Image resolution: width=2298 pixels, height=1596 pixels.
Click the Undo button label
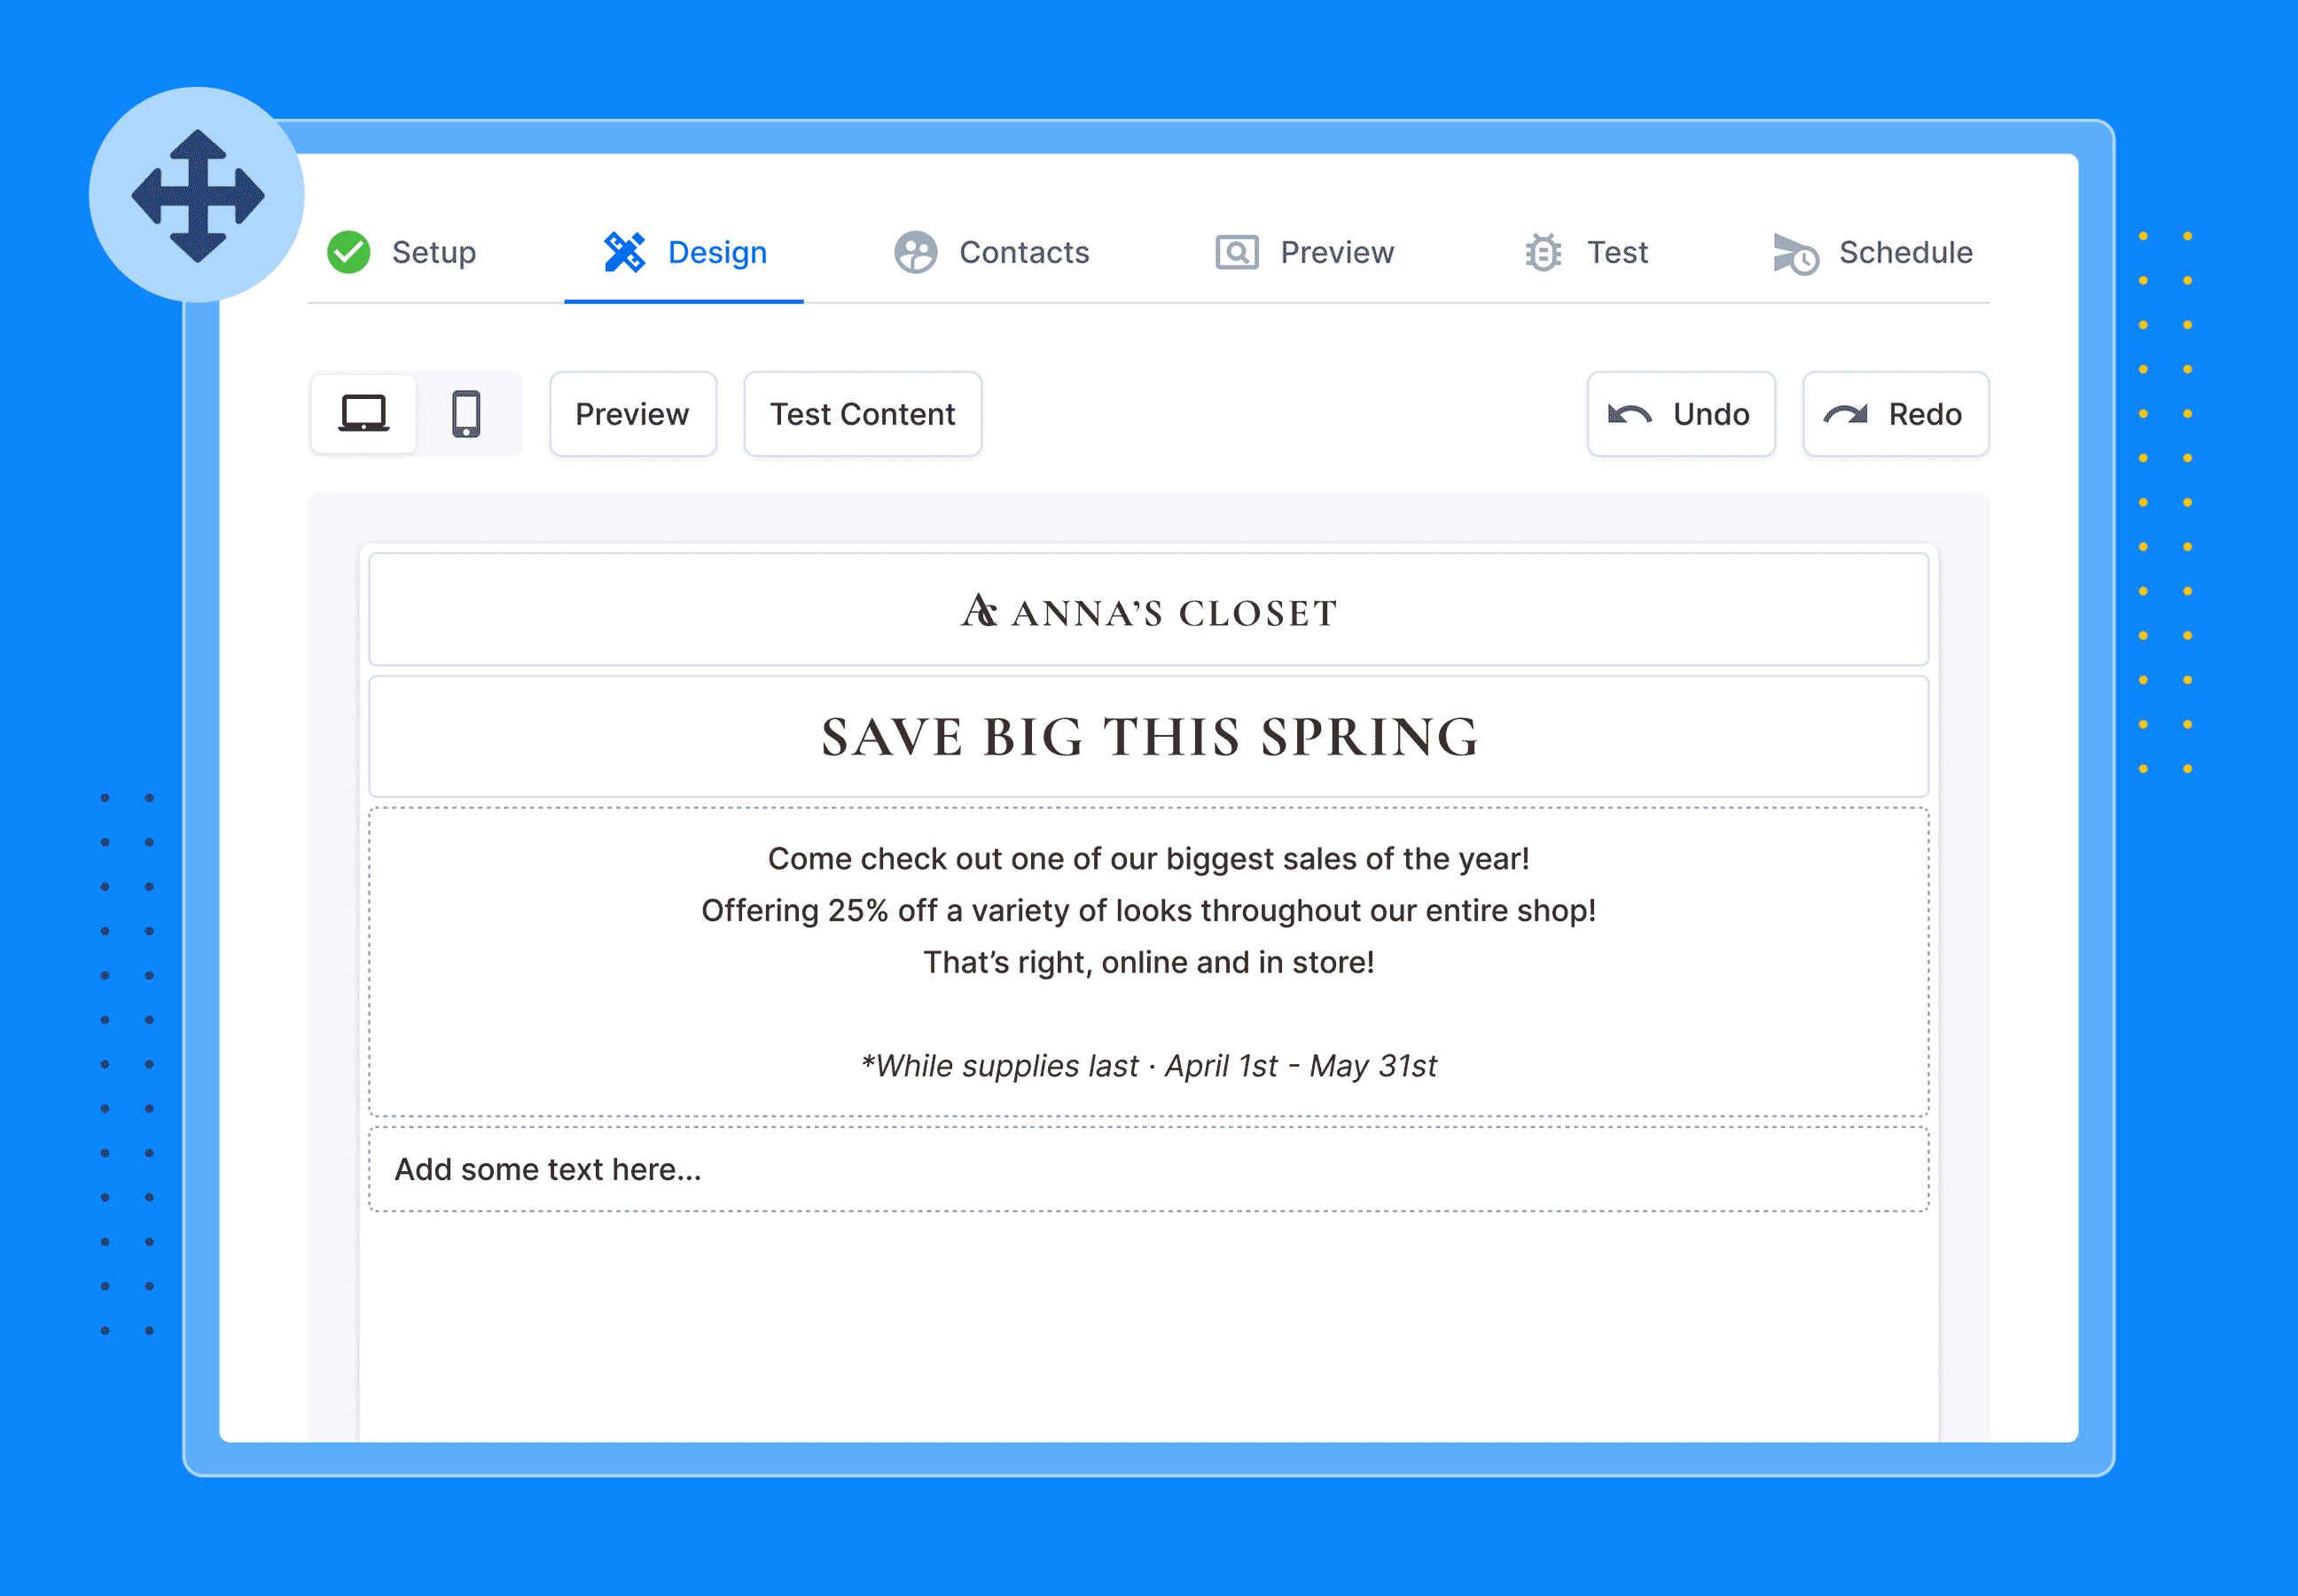1711,414
